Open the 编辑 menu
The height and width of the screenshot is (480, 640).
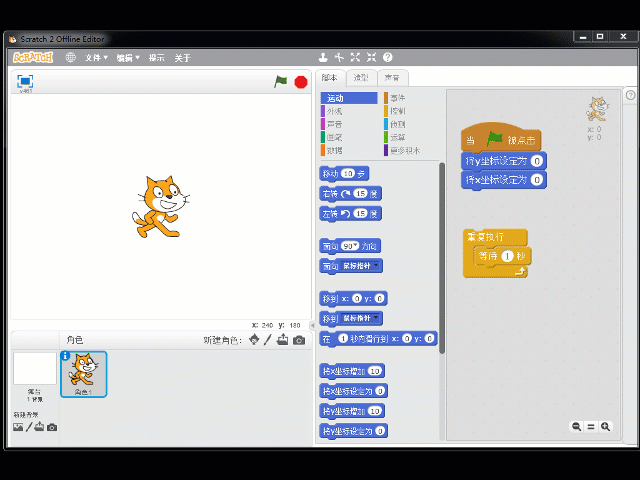click(128, 58)
